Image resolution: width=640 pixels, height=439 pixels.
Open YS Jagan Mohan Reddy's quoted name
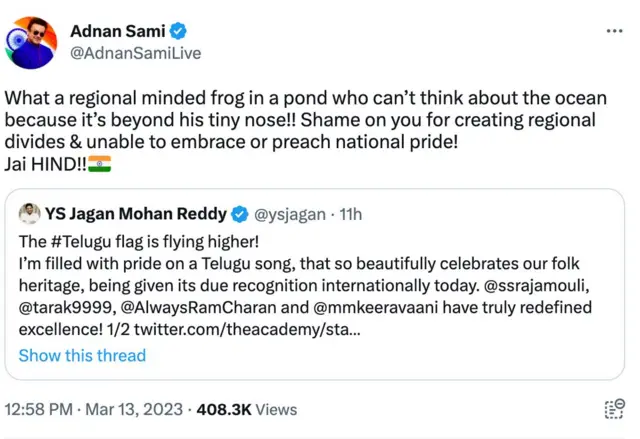coord(135,213)
